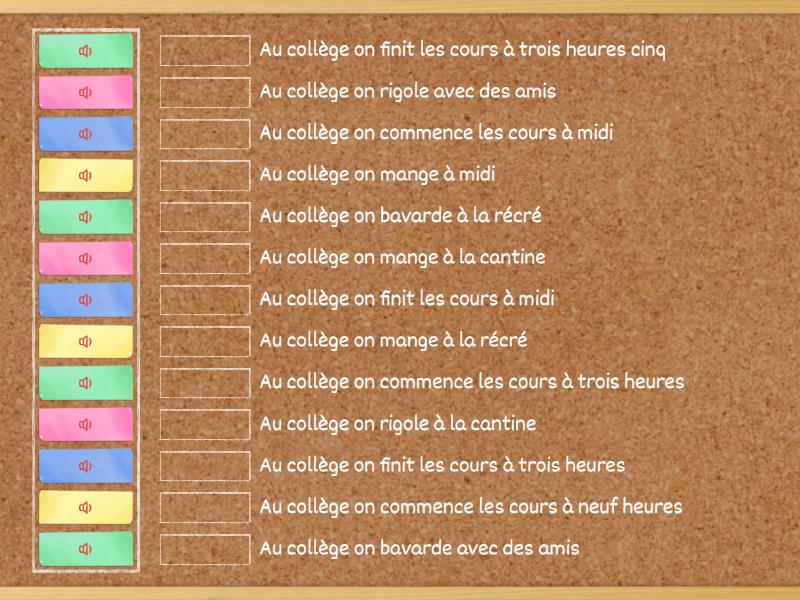800x600 pixels.
Task: Select answer box for 'finit les cours à trois heures'
Action: (205, 466)
